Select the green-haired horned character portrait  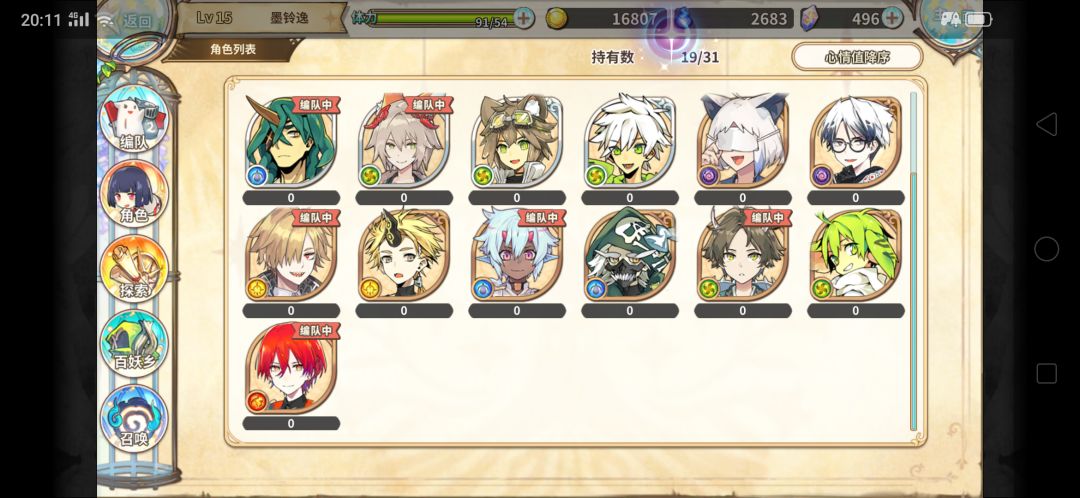[x=291, y=142]
